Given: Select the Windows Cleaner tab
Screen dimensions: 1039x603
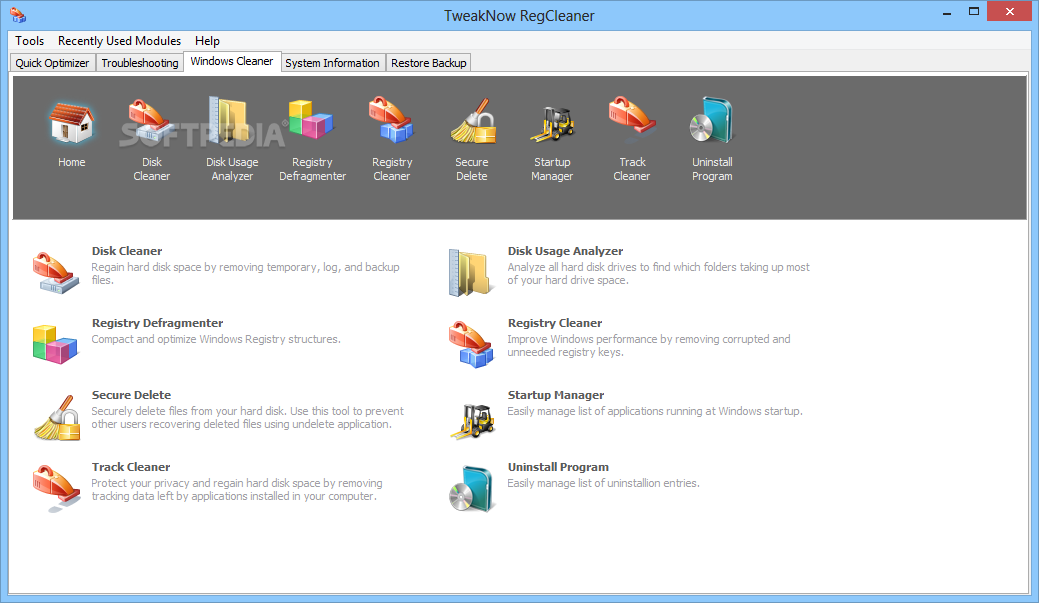Looking at the screenshot, I should (232, 61).
